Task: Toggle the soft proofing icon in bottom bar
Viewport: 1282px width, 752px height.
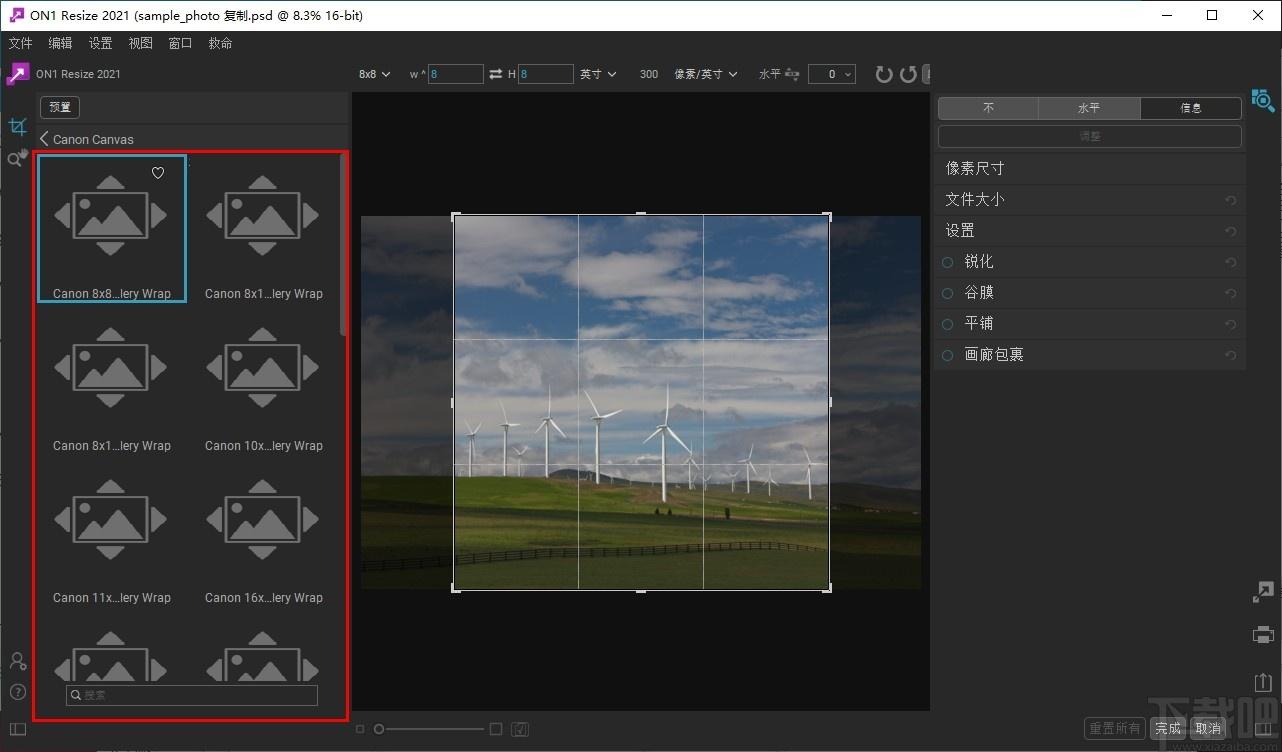Action: 519,729
